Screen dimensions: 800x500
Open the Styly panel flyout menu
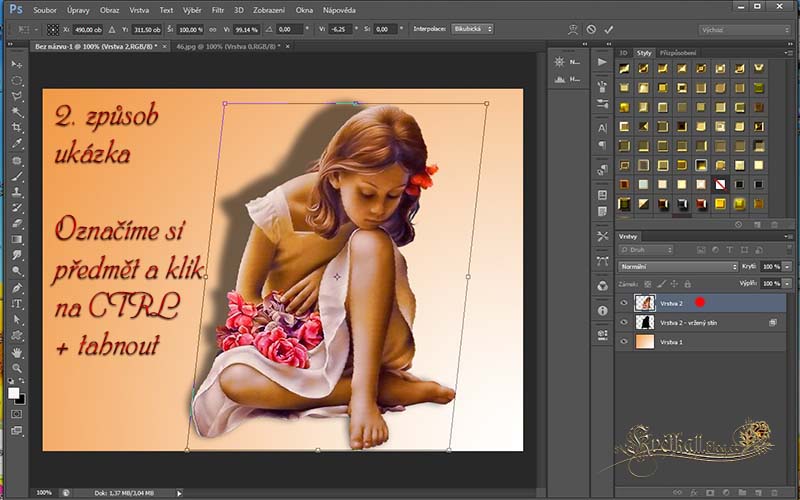[790, 53]
